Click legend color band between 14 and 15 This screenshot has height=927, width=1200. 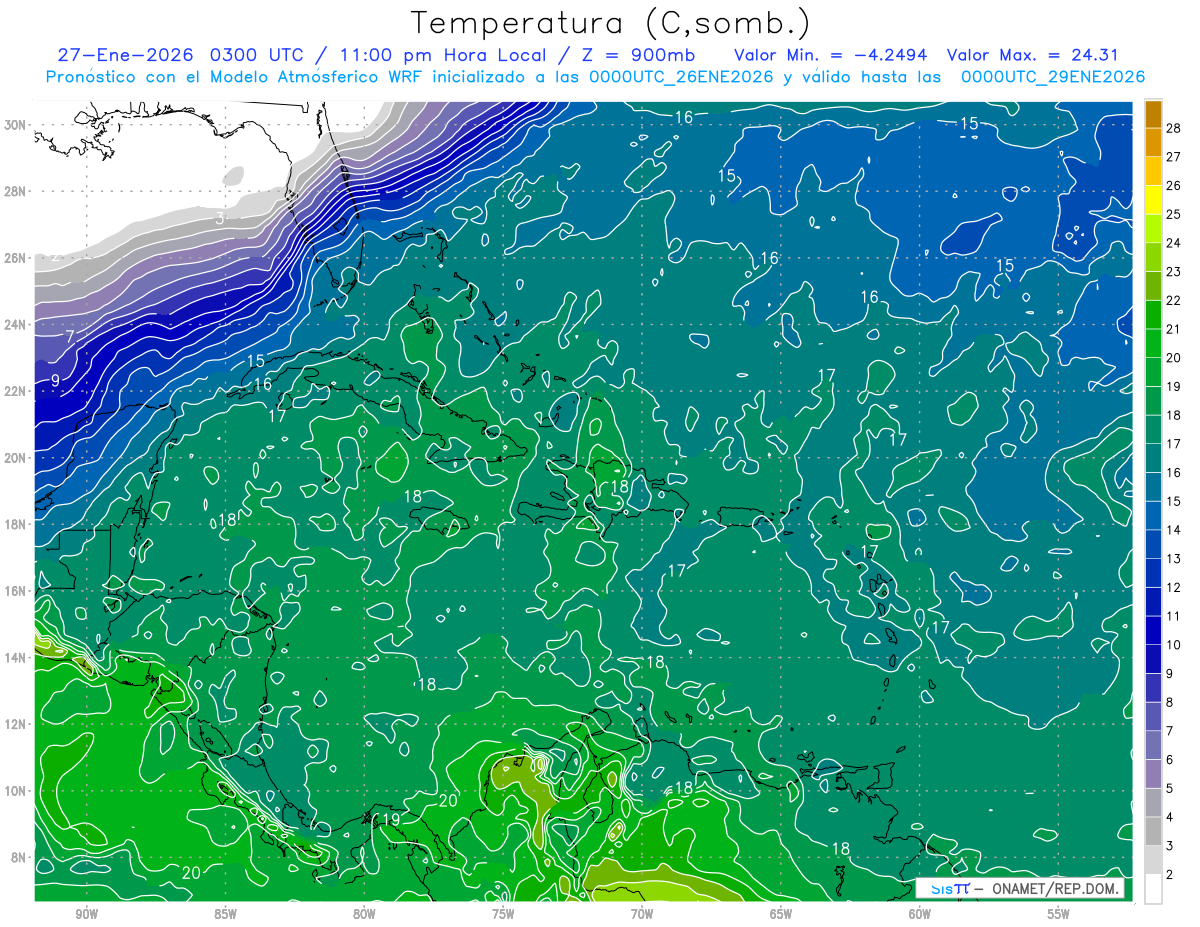tap(1153, 516)
